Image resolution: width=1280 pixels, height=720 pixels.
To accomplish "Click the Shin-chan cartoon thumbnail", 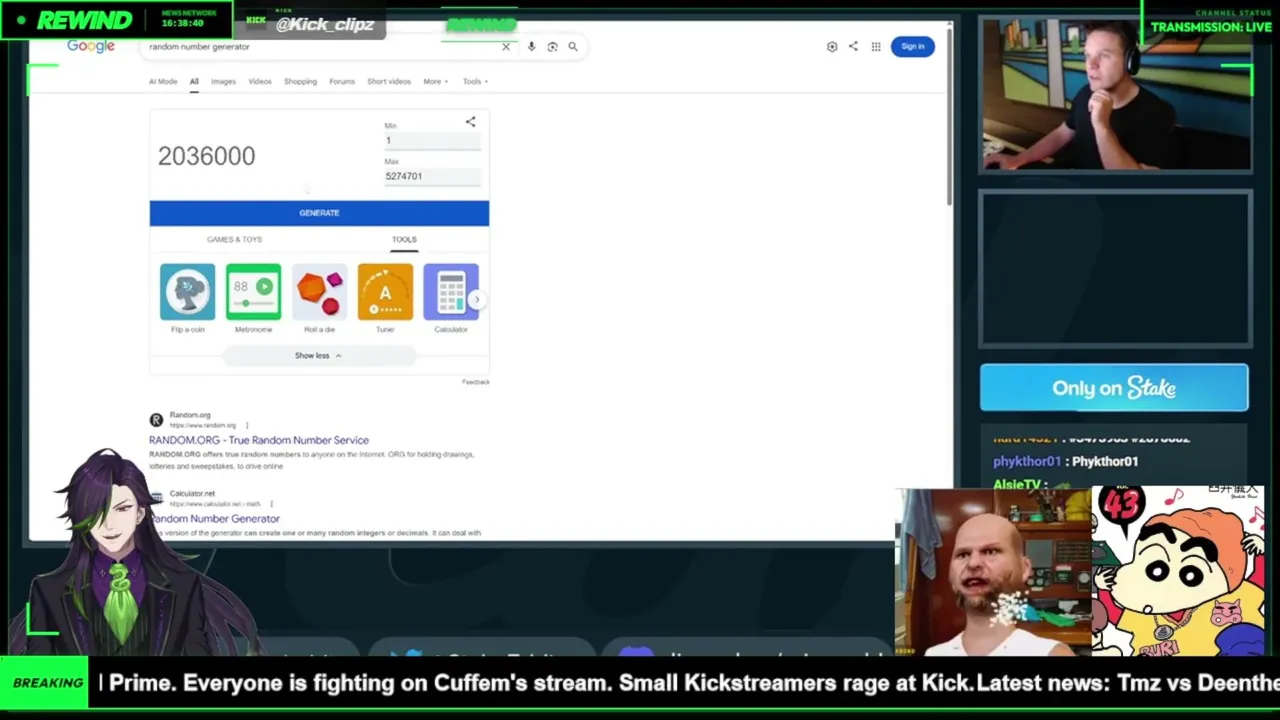I will click(1177, 571).
